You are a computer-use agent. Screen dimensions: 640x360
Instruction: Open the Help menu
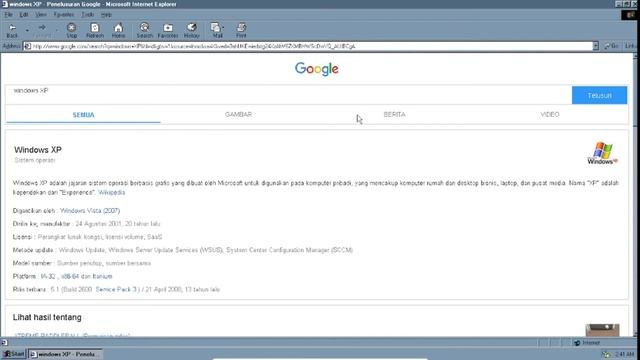point(106,15)
